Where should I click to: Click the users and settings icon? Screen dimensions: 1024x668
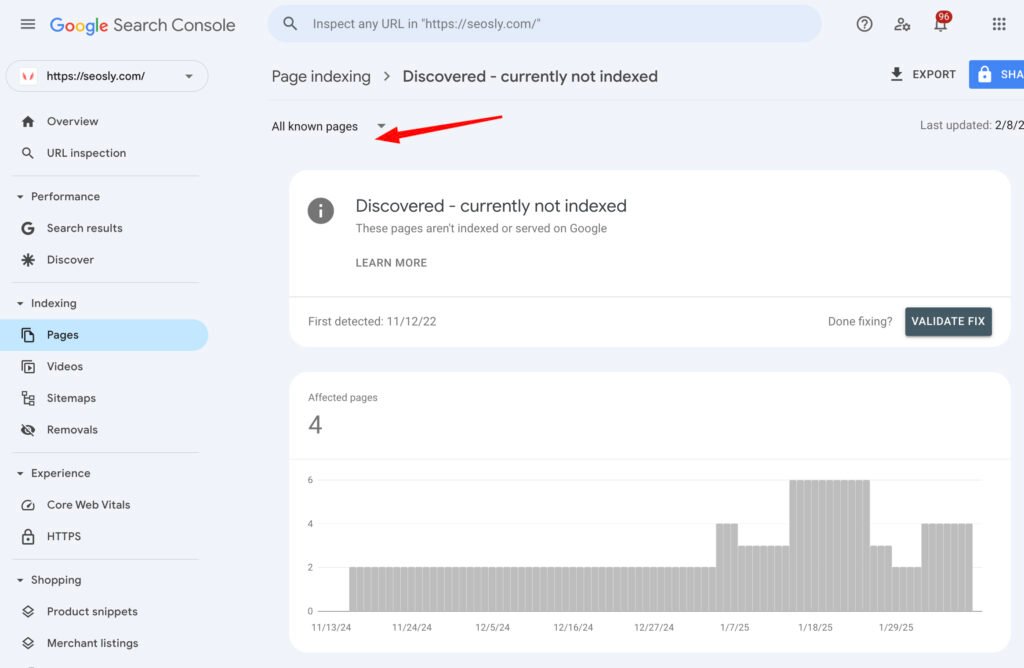click(902, 24)
